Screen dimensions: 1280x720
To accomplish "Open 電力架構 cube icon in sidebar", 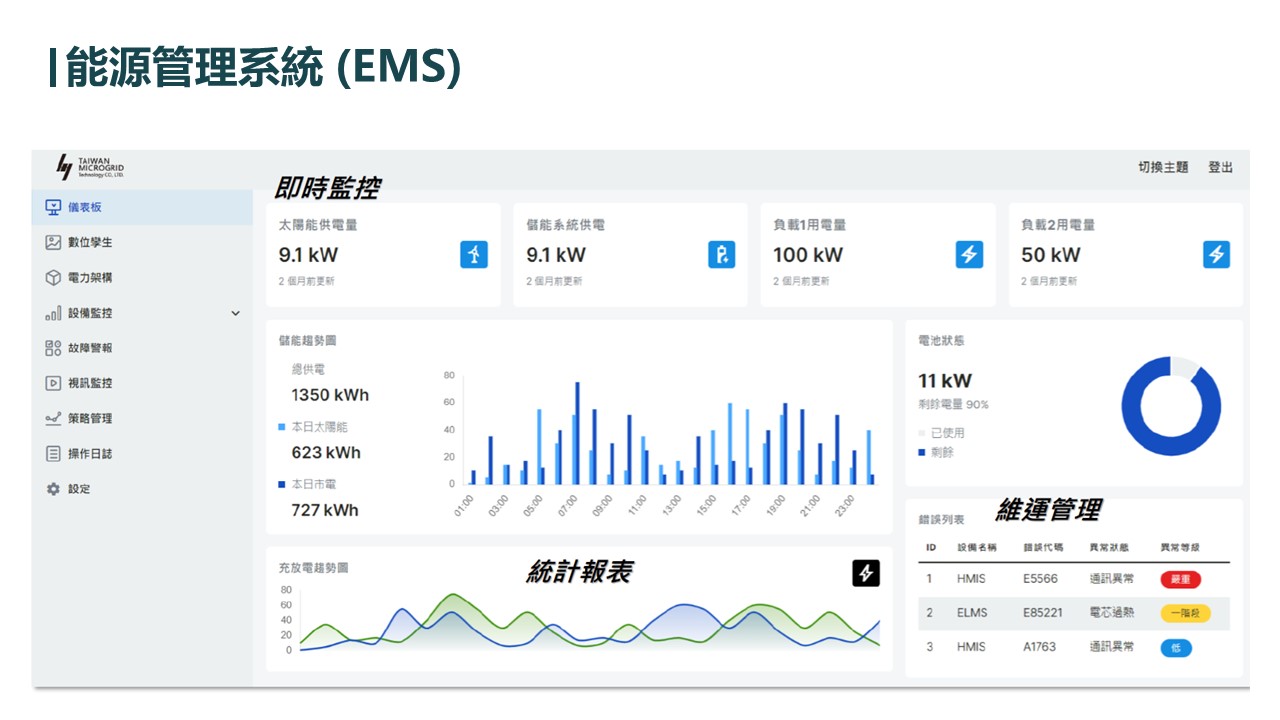I will coord(54,278).
